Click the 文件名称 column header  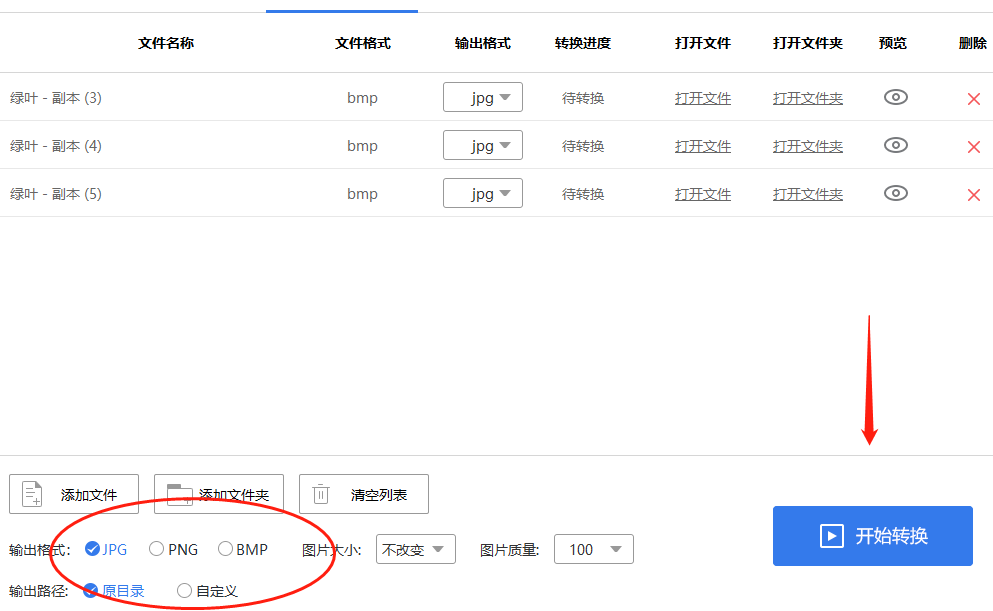[166, 43]
